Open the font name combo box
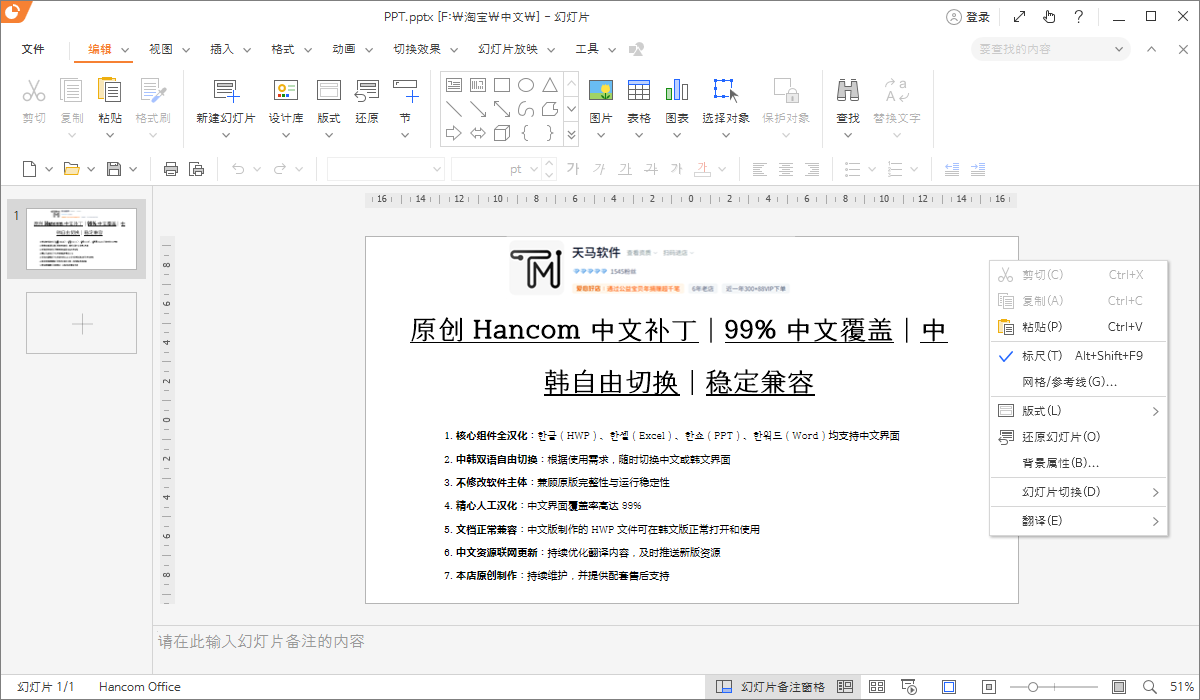The width and height of the screenshot is (1200, 700). (385, 169)
